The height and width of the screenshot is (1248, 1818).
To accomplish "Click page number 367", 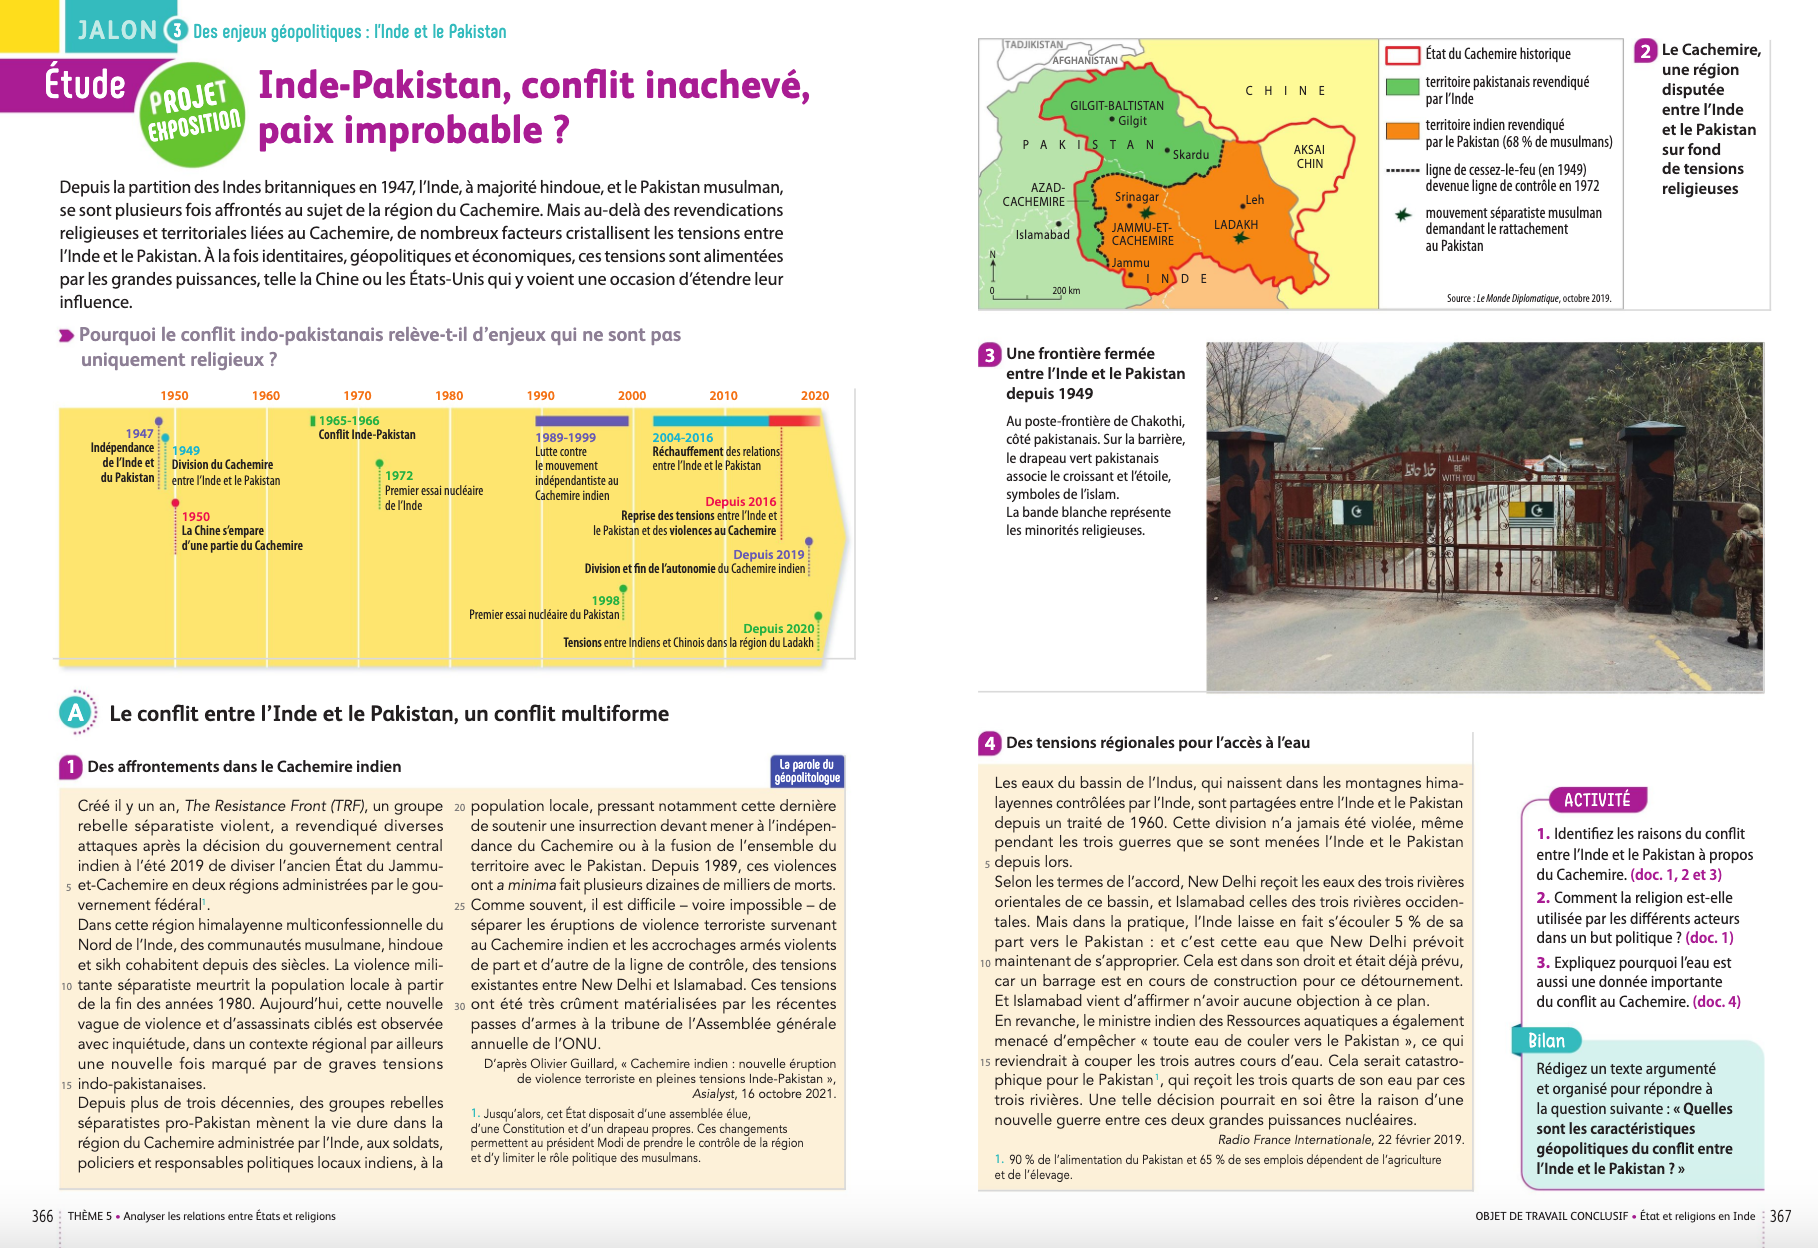I will tap(1781, 1217).
